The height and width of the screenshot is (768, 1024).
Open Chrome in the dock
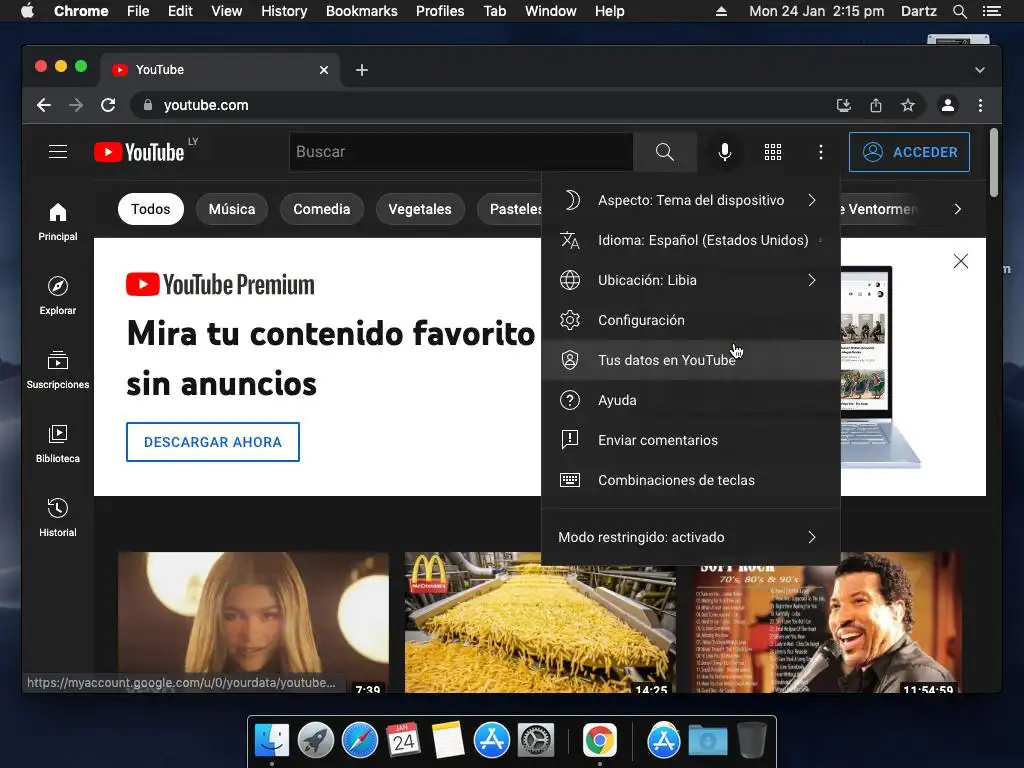pos(600,741)
